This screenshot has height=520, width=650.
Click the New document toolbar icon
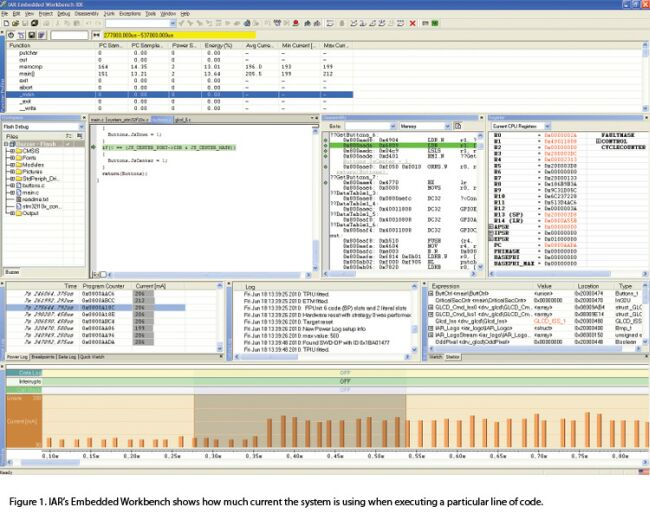6,24
